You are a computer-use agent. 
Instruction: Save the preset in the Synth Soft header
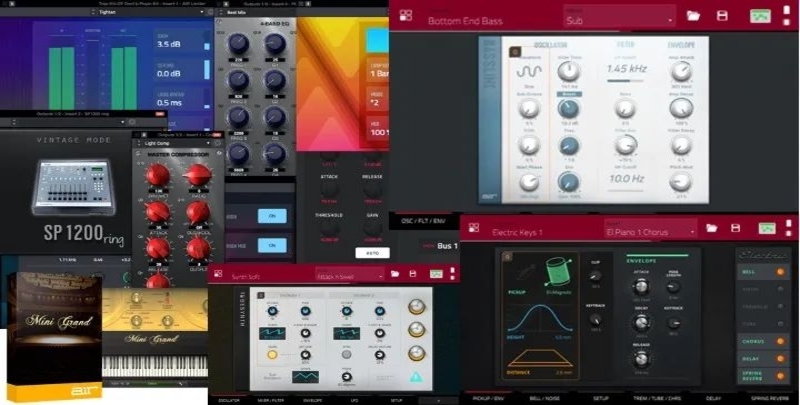coord(413,274)
